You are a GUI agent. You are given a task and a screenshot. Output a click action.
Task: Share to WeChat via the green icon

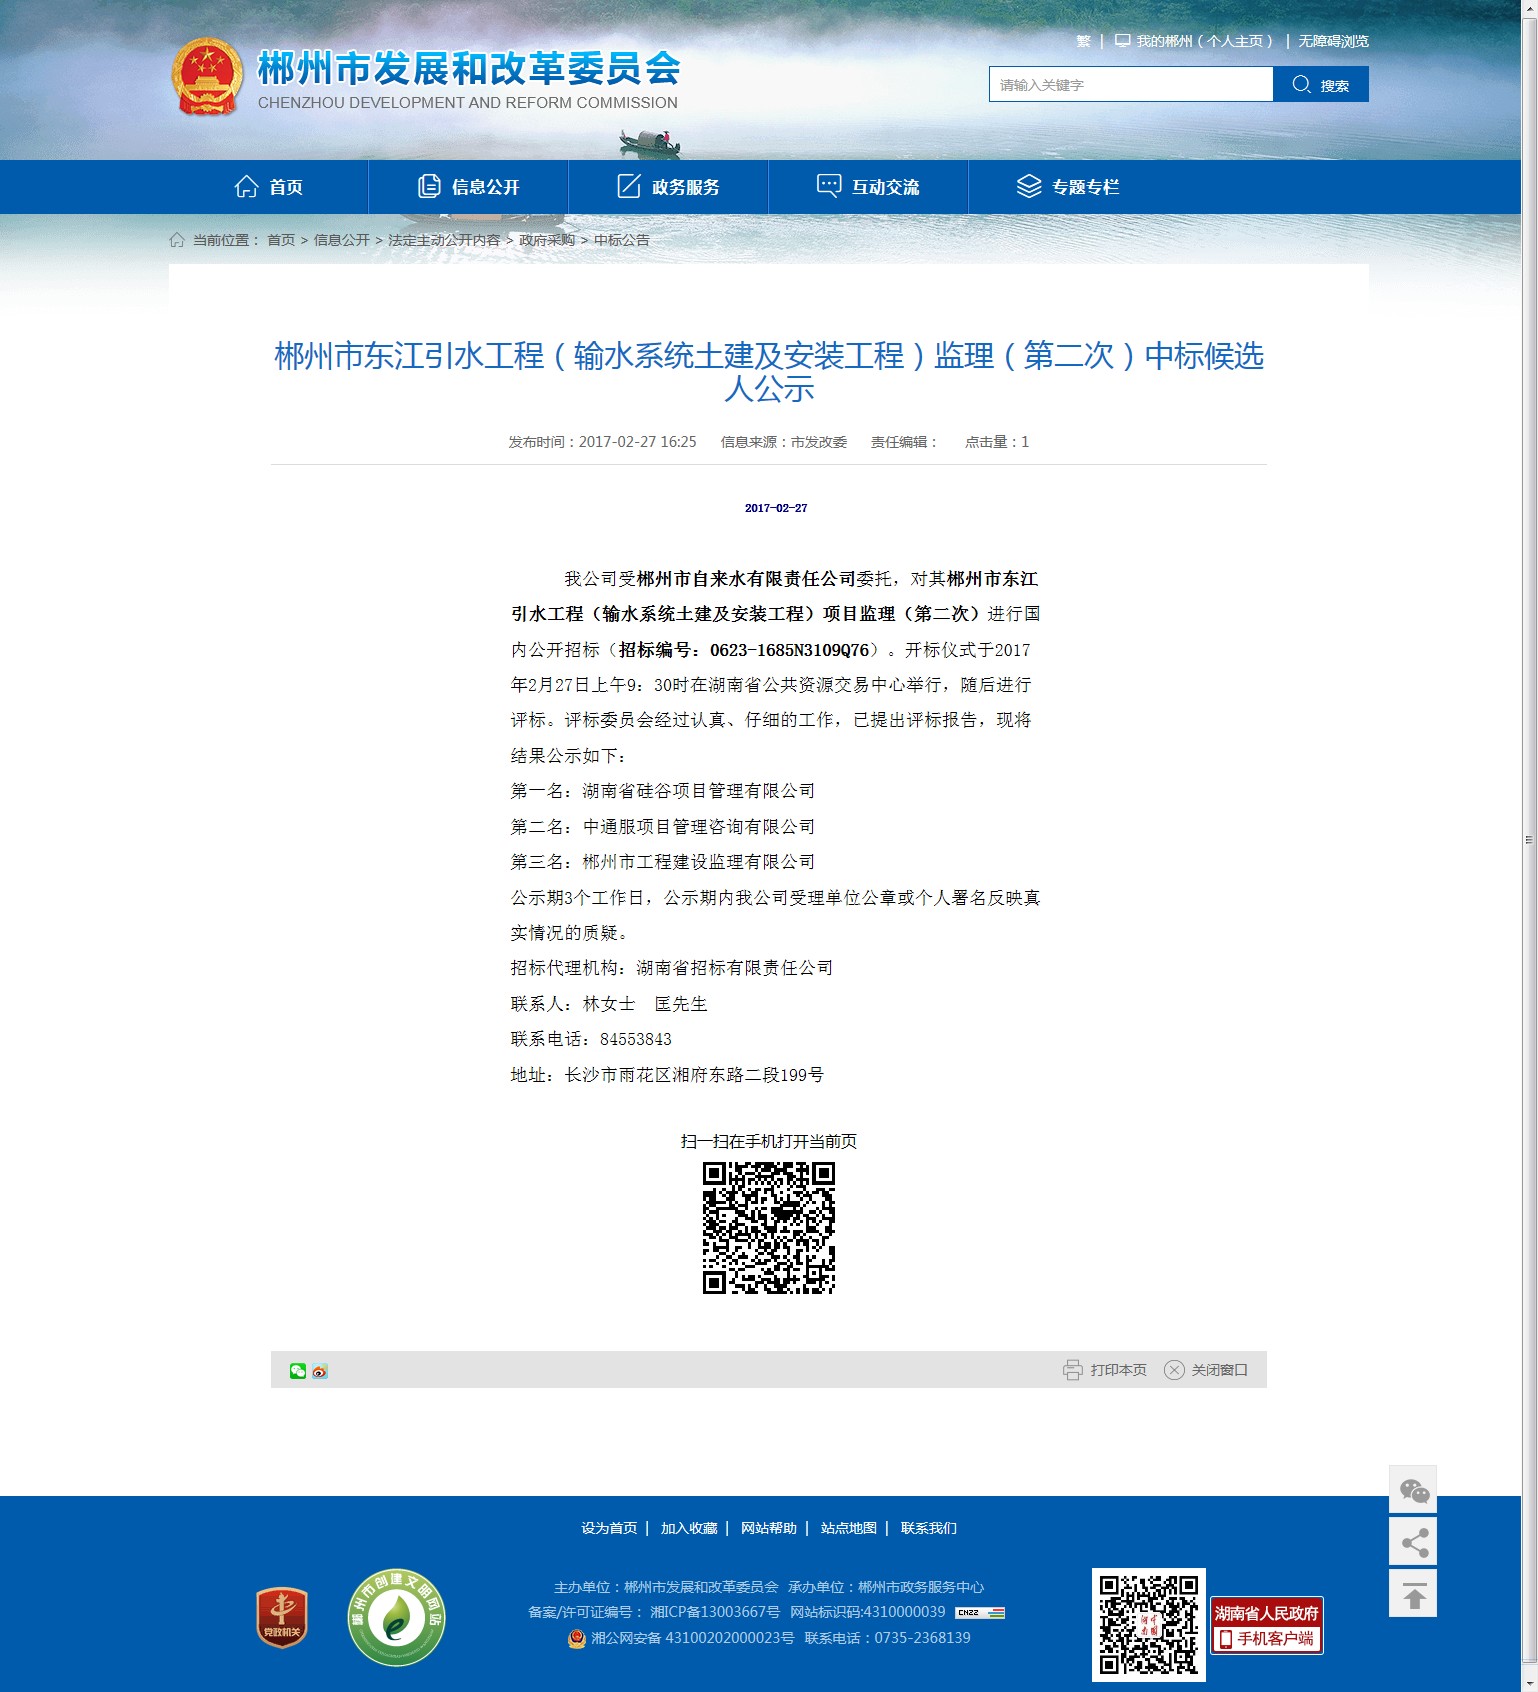[x=298, y=1371]
